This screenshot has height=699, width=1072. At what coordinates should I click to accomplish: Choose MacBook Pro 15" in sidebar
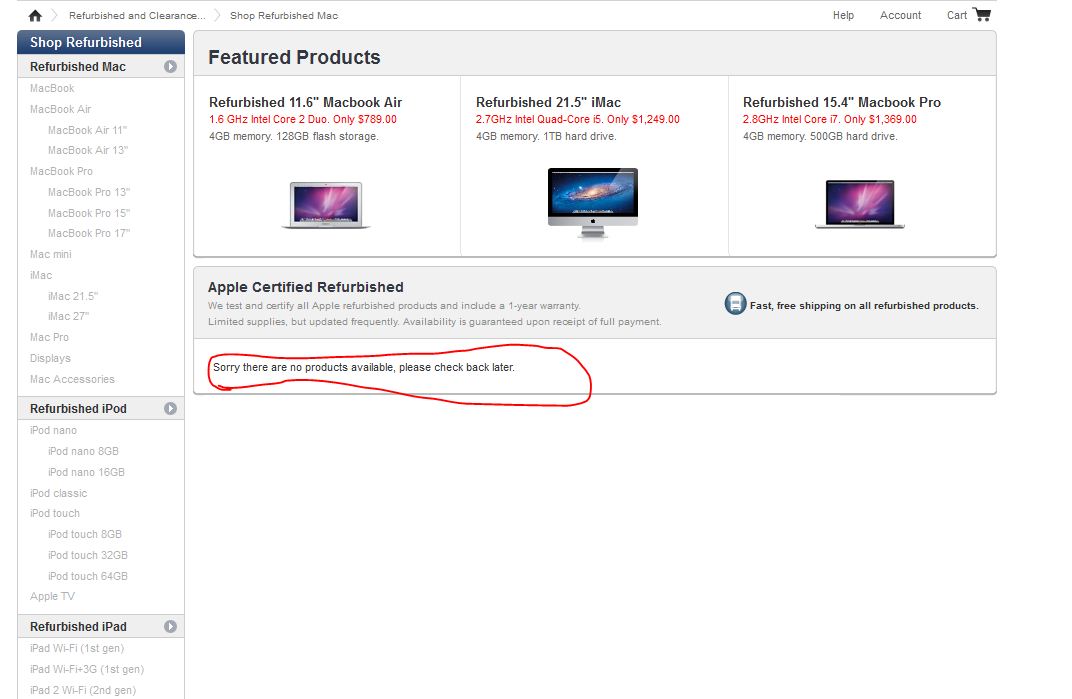click(88, 213)
